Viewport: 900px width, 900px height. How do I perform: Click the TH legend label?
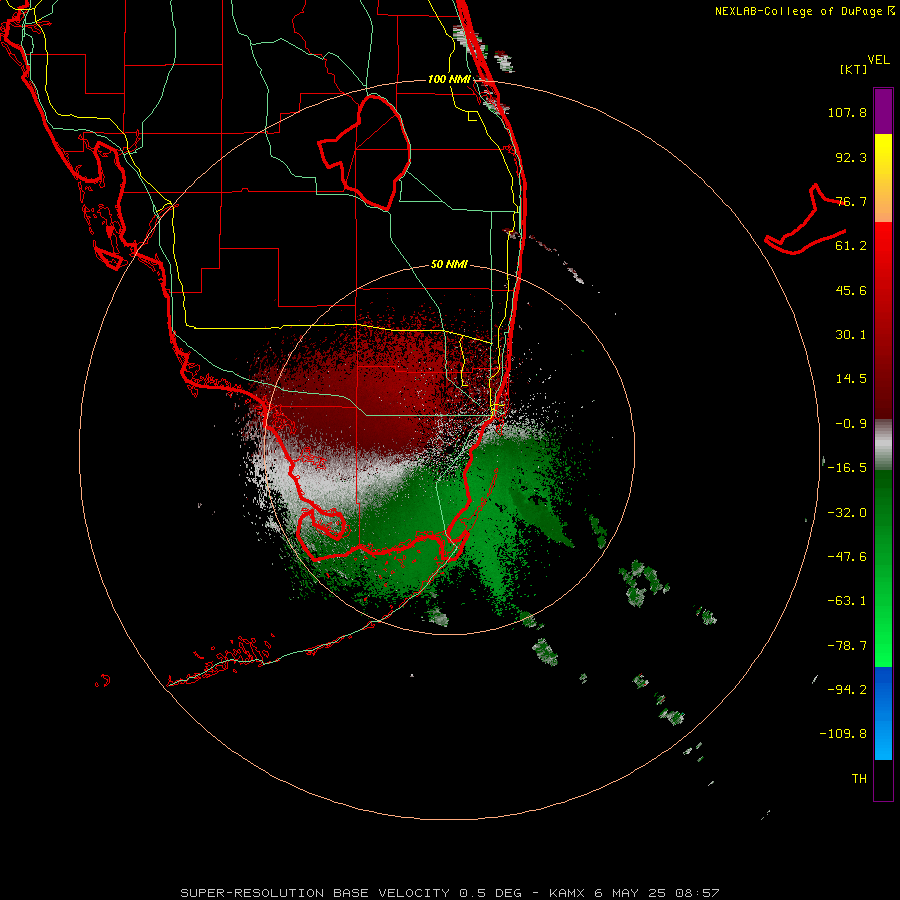click(x=859, y=779)
